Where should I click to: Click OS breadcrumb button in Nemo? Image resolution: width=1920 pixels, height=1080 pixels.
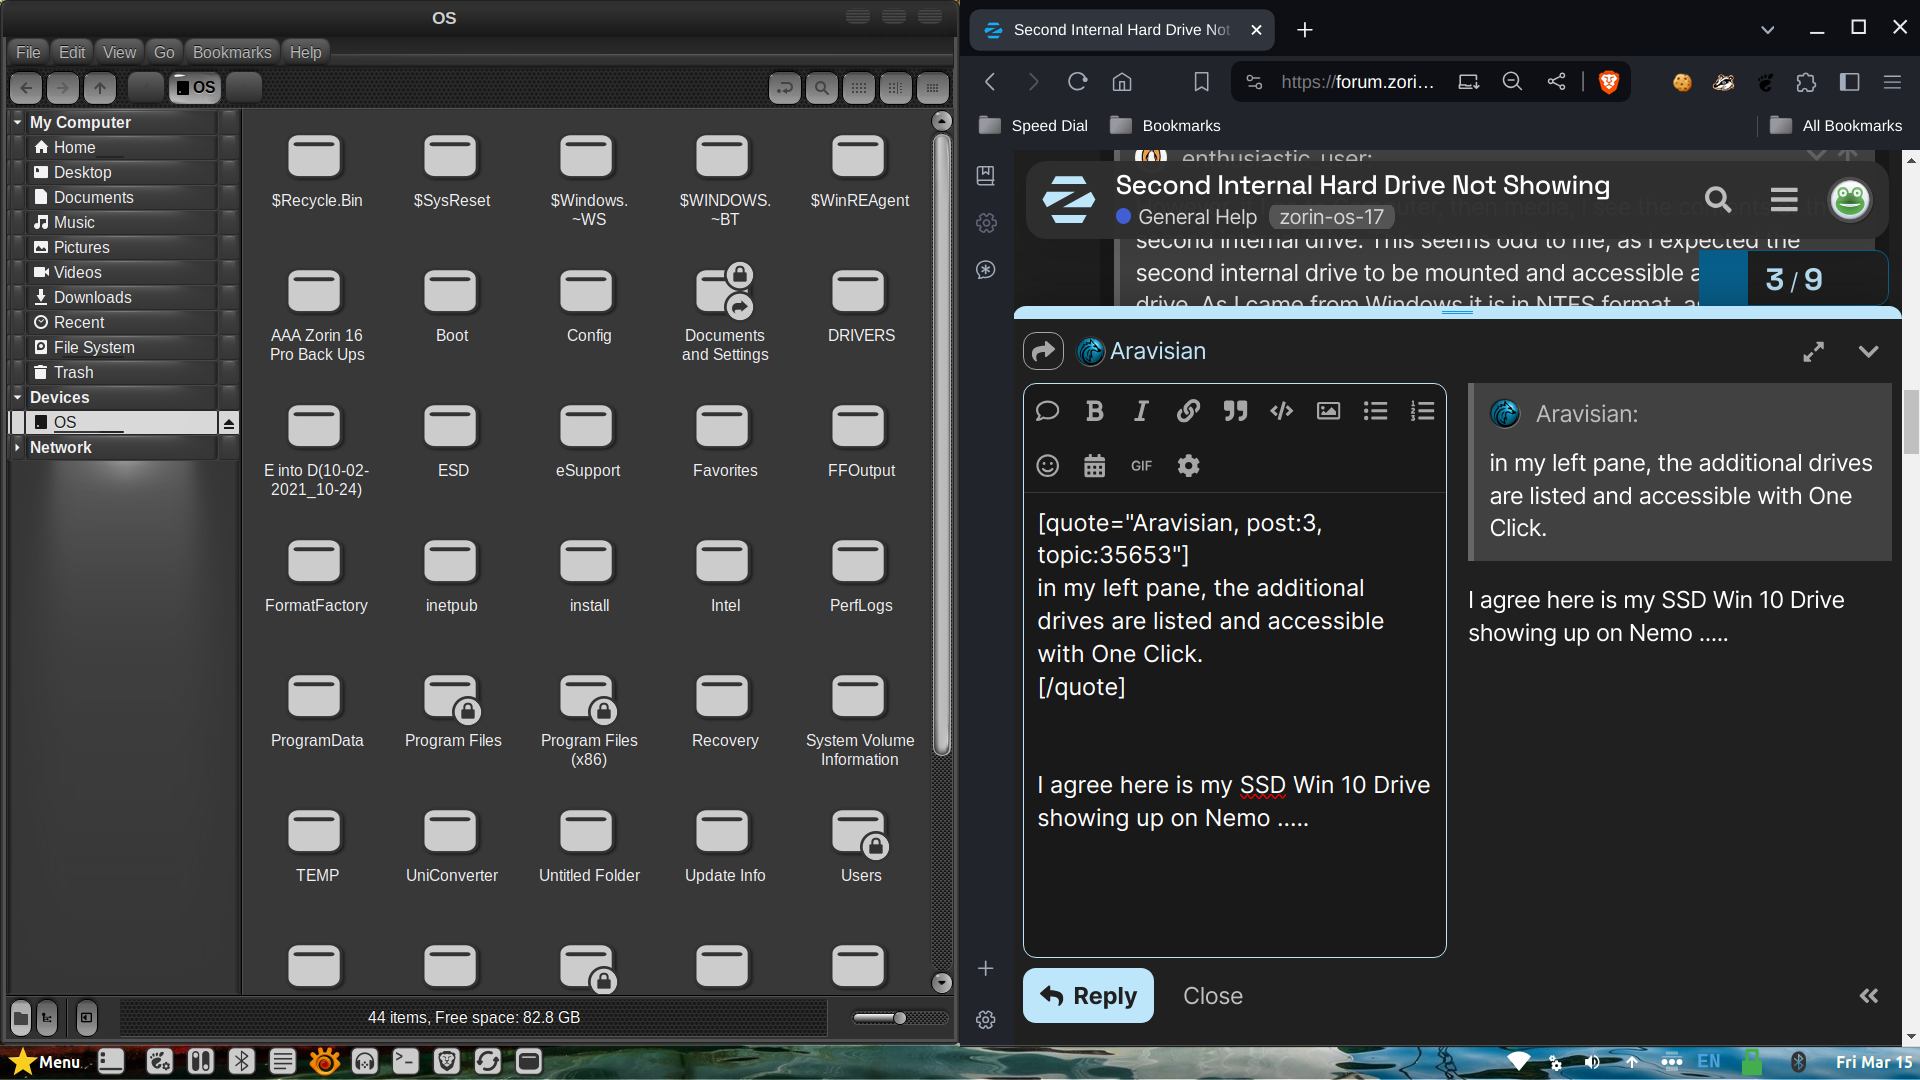196,88
